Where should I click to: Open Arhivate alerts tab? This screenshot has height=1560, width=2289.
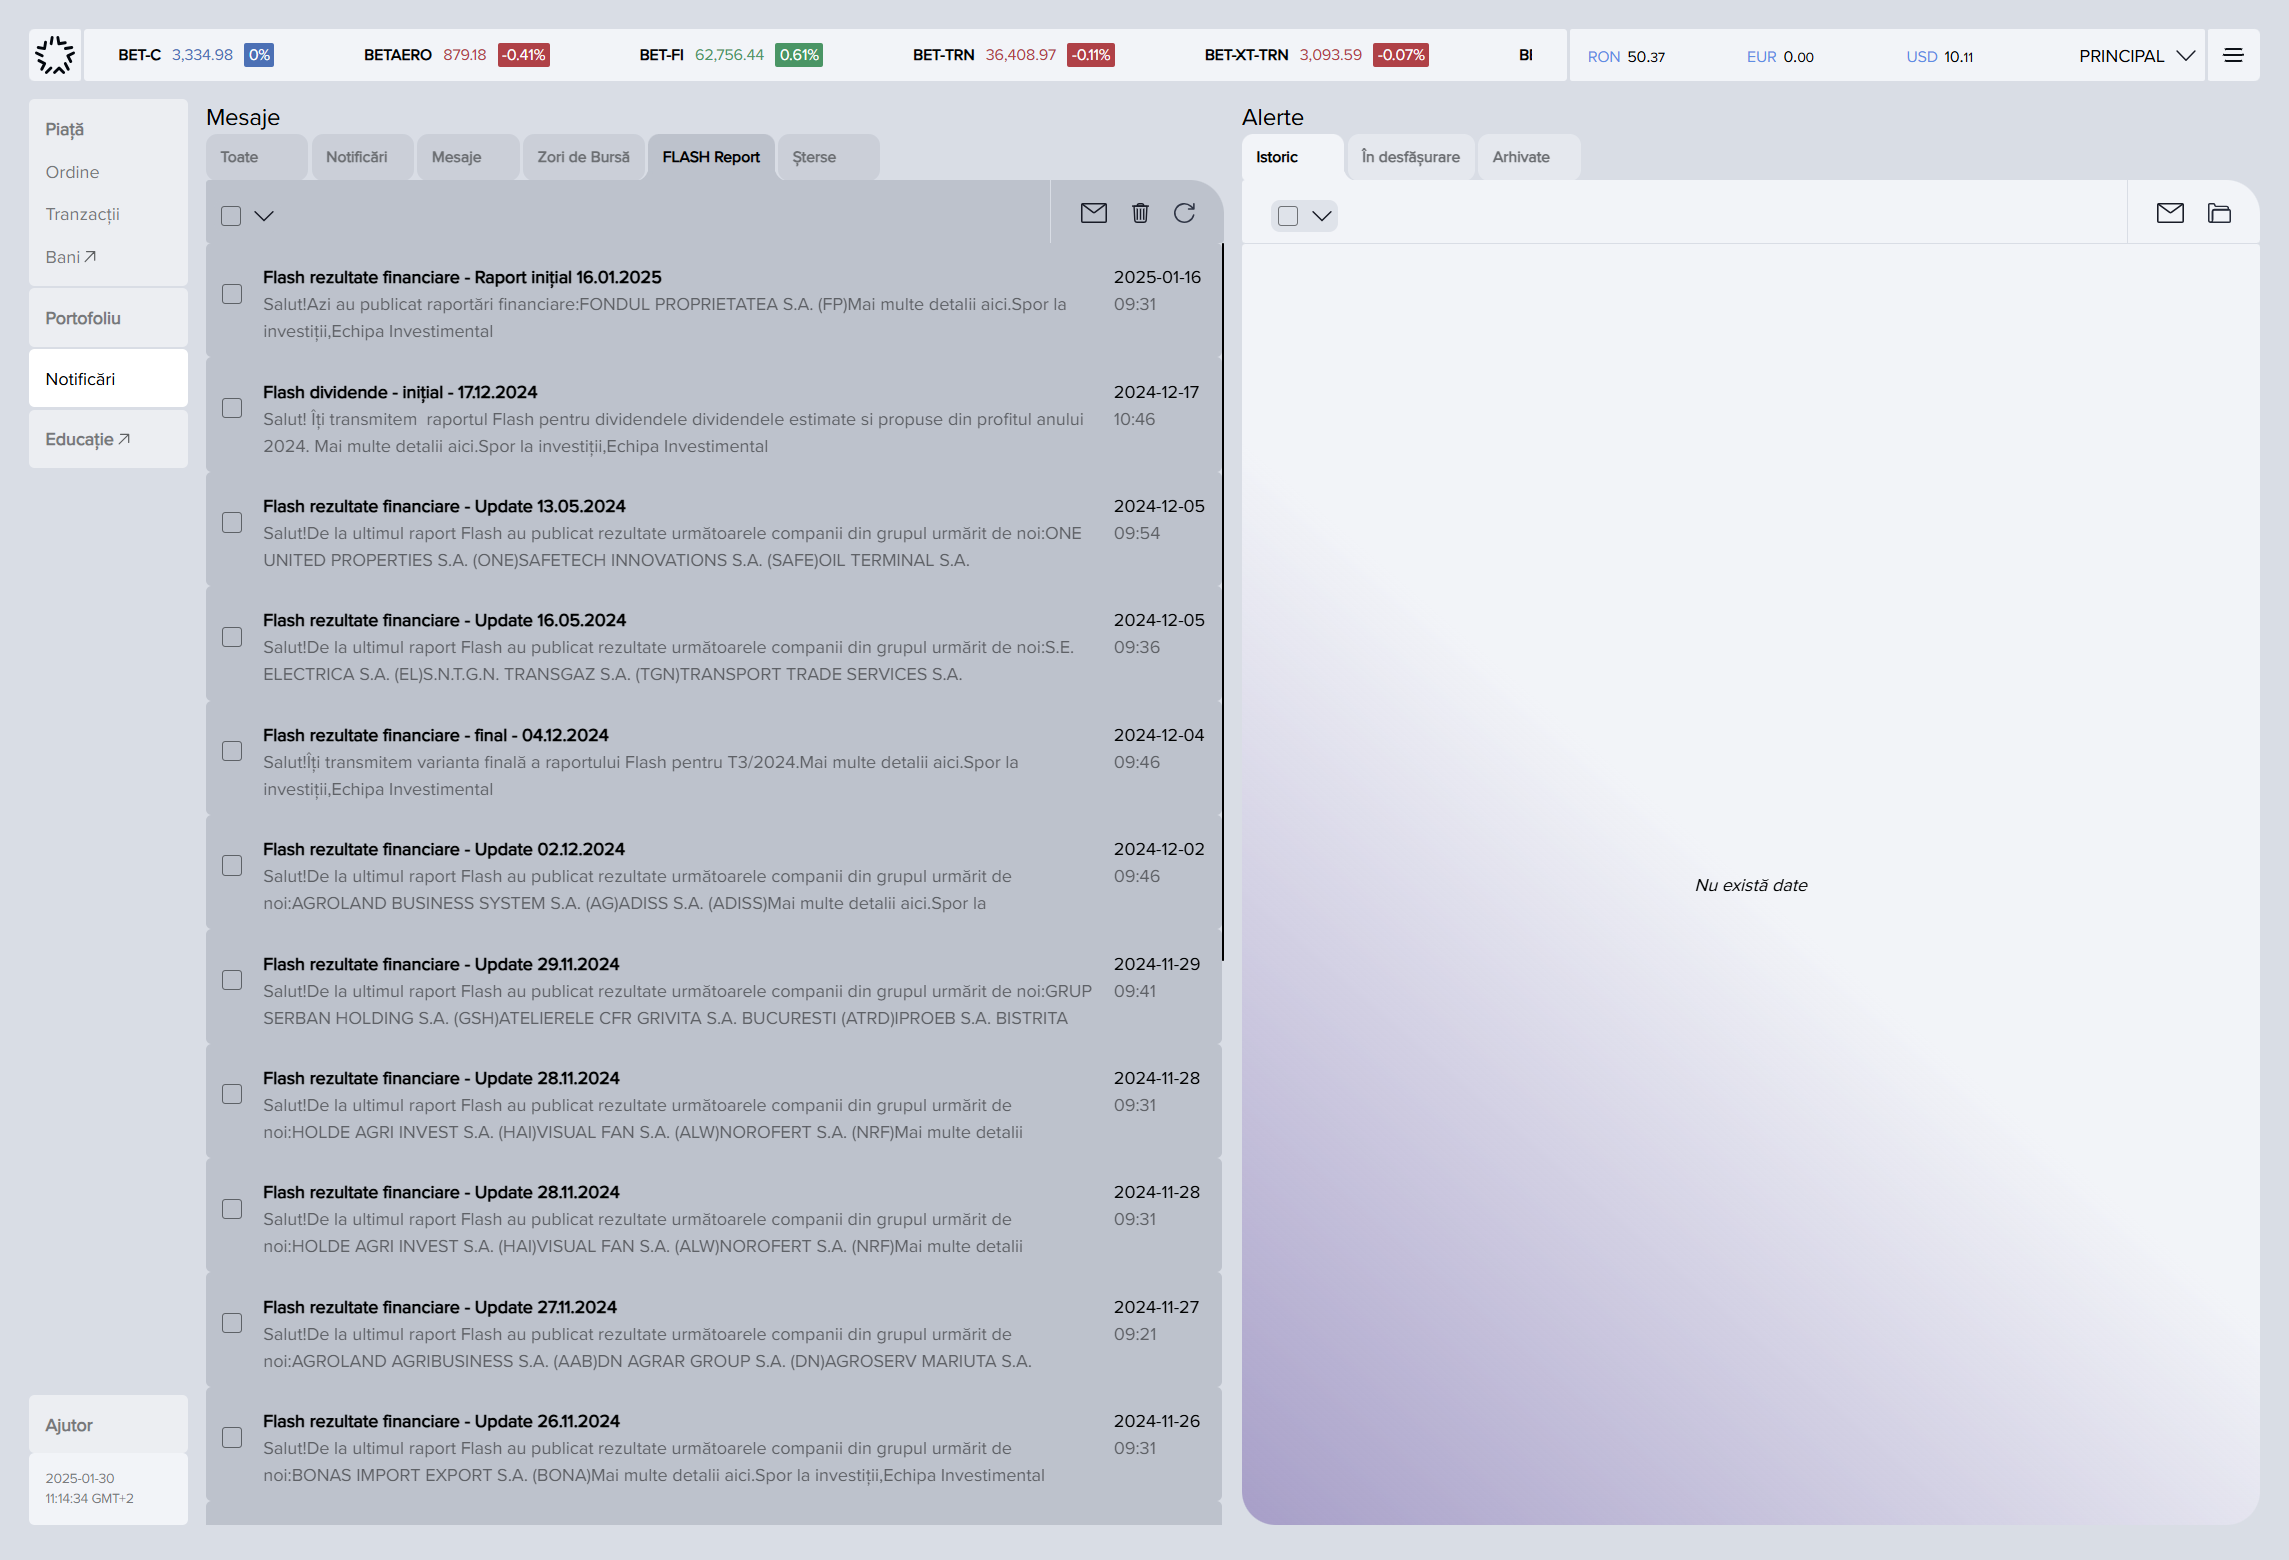(1529, 157)
